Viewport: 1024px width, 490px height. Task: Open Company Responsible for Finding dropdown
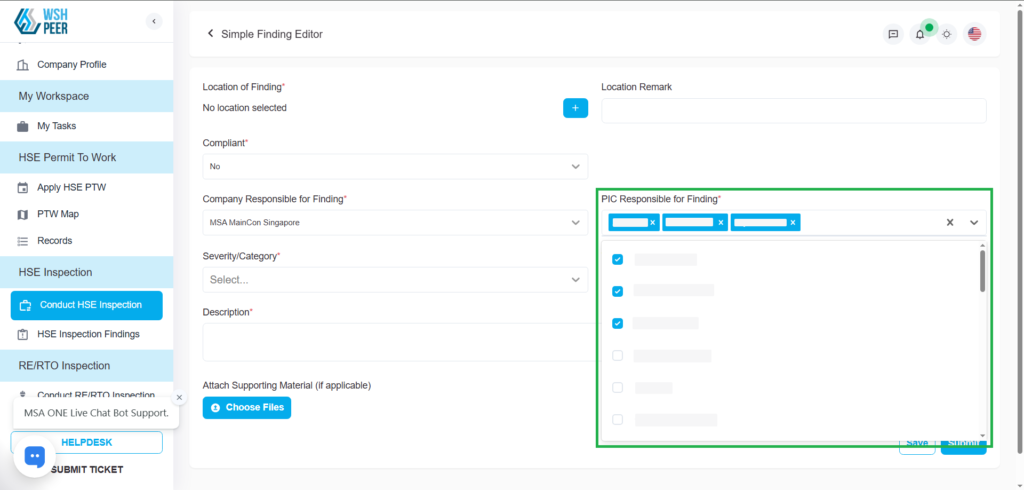pyautogui.click(x=395, y=222)
